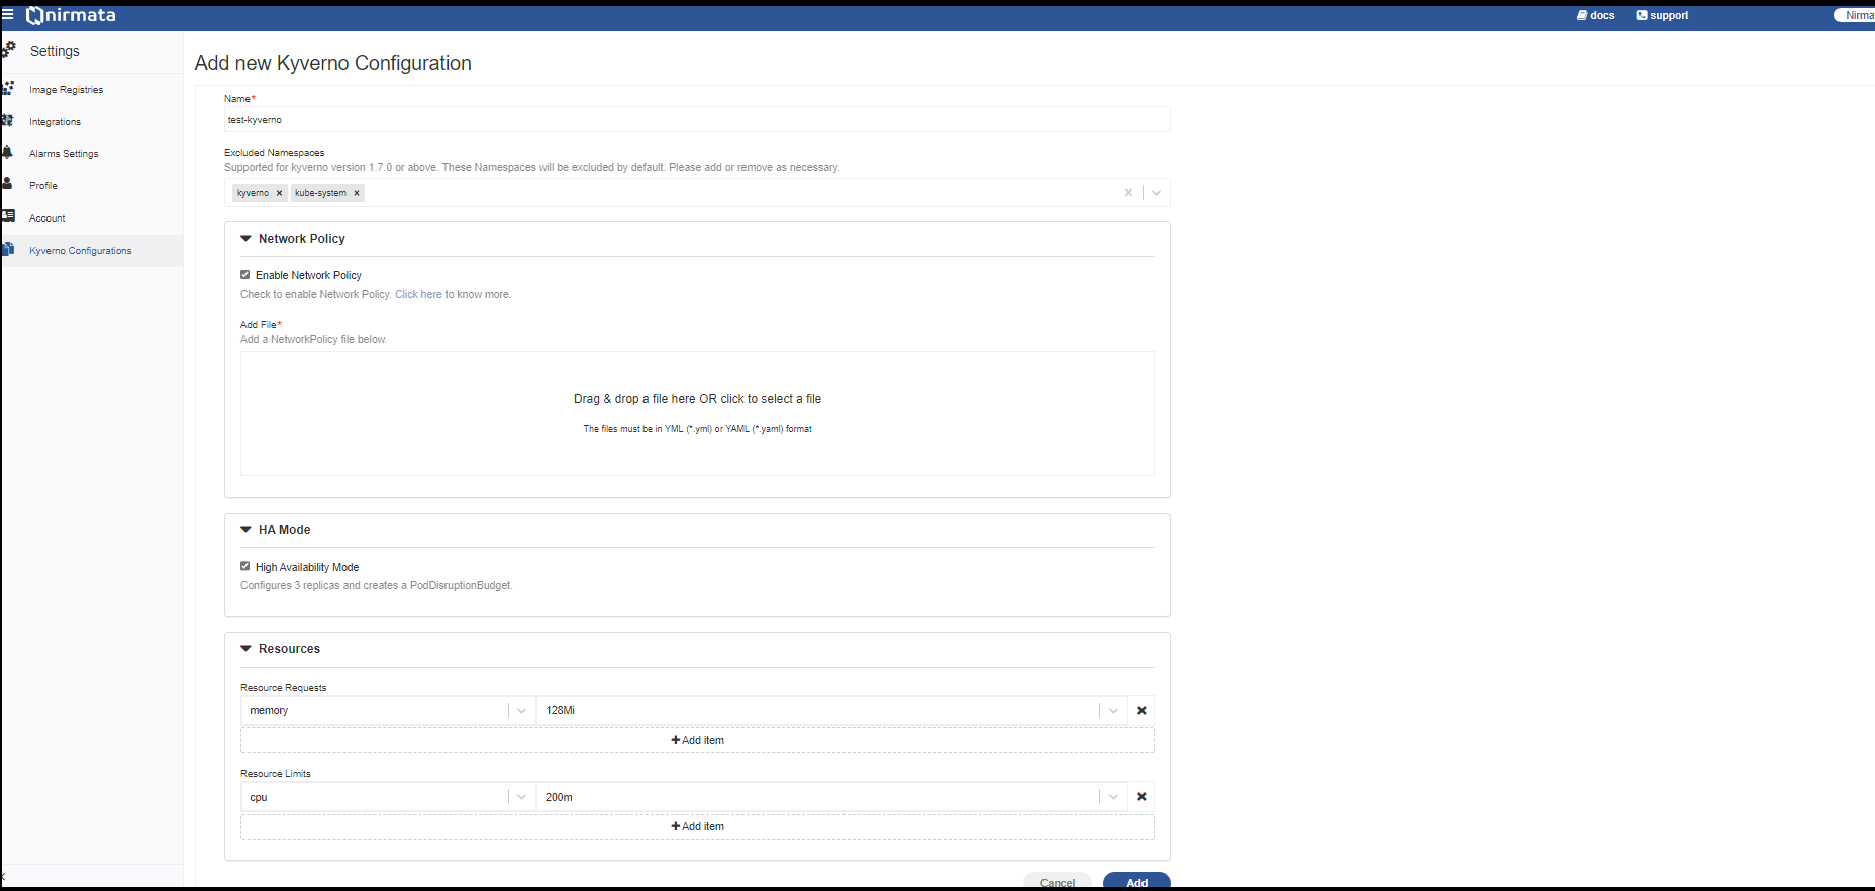The height and width of the screenshot is (891, 1875).
Task: Delete the memory resource request row
Action: [1141, 710]
